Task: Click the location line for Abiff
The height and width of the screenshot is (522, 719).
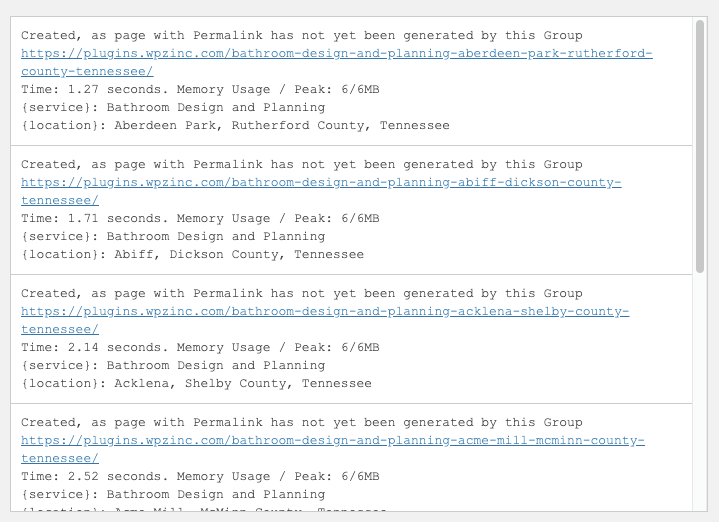Action: 192,255
